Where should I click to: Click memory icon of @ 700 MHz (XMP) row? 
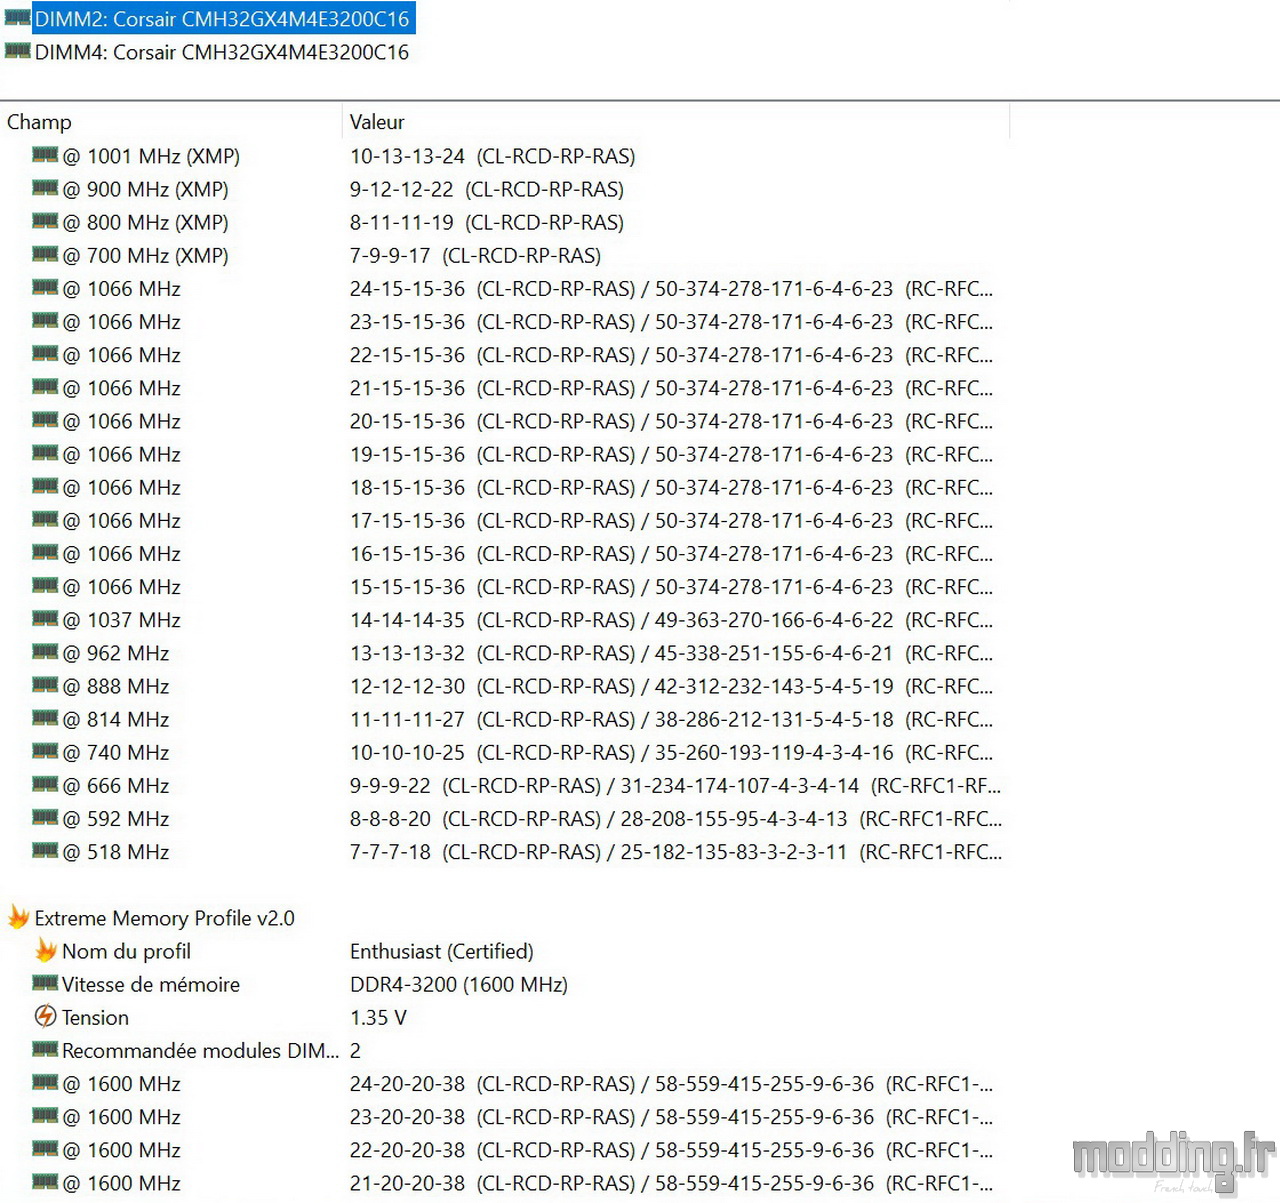pyautogui.click(x=45, y=253)
